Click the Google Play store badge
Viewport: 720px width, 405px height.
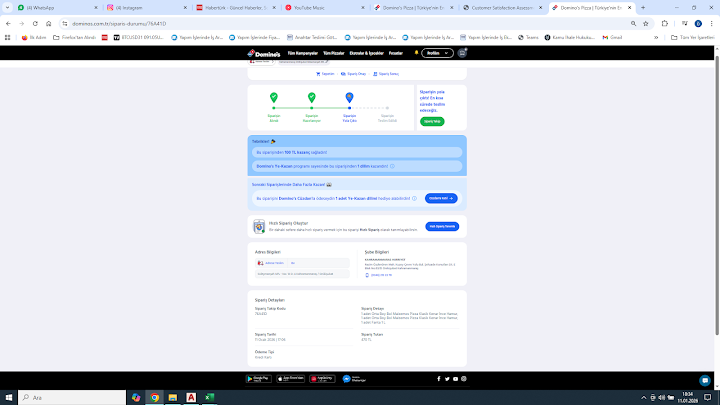coord(259,379)
